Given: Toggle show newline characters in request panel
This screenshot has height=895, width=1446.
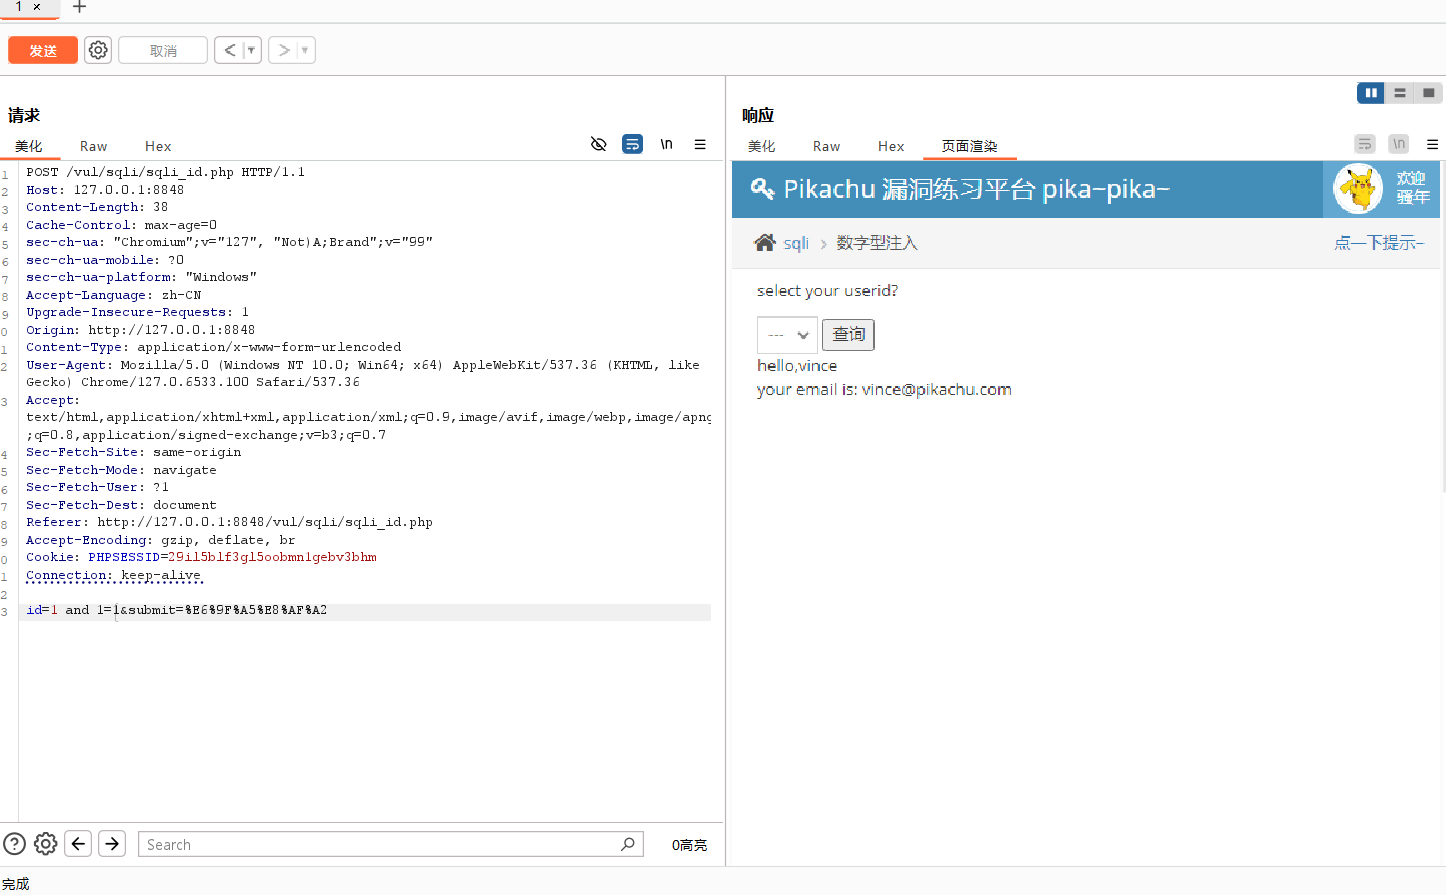Looking at the screenshot, I should click(x=666, y=144).
